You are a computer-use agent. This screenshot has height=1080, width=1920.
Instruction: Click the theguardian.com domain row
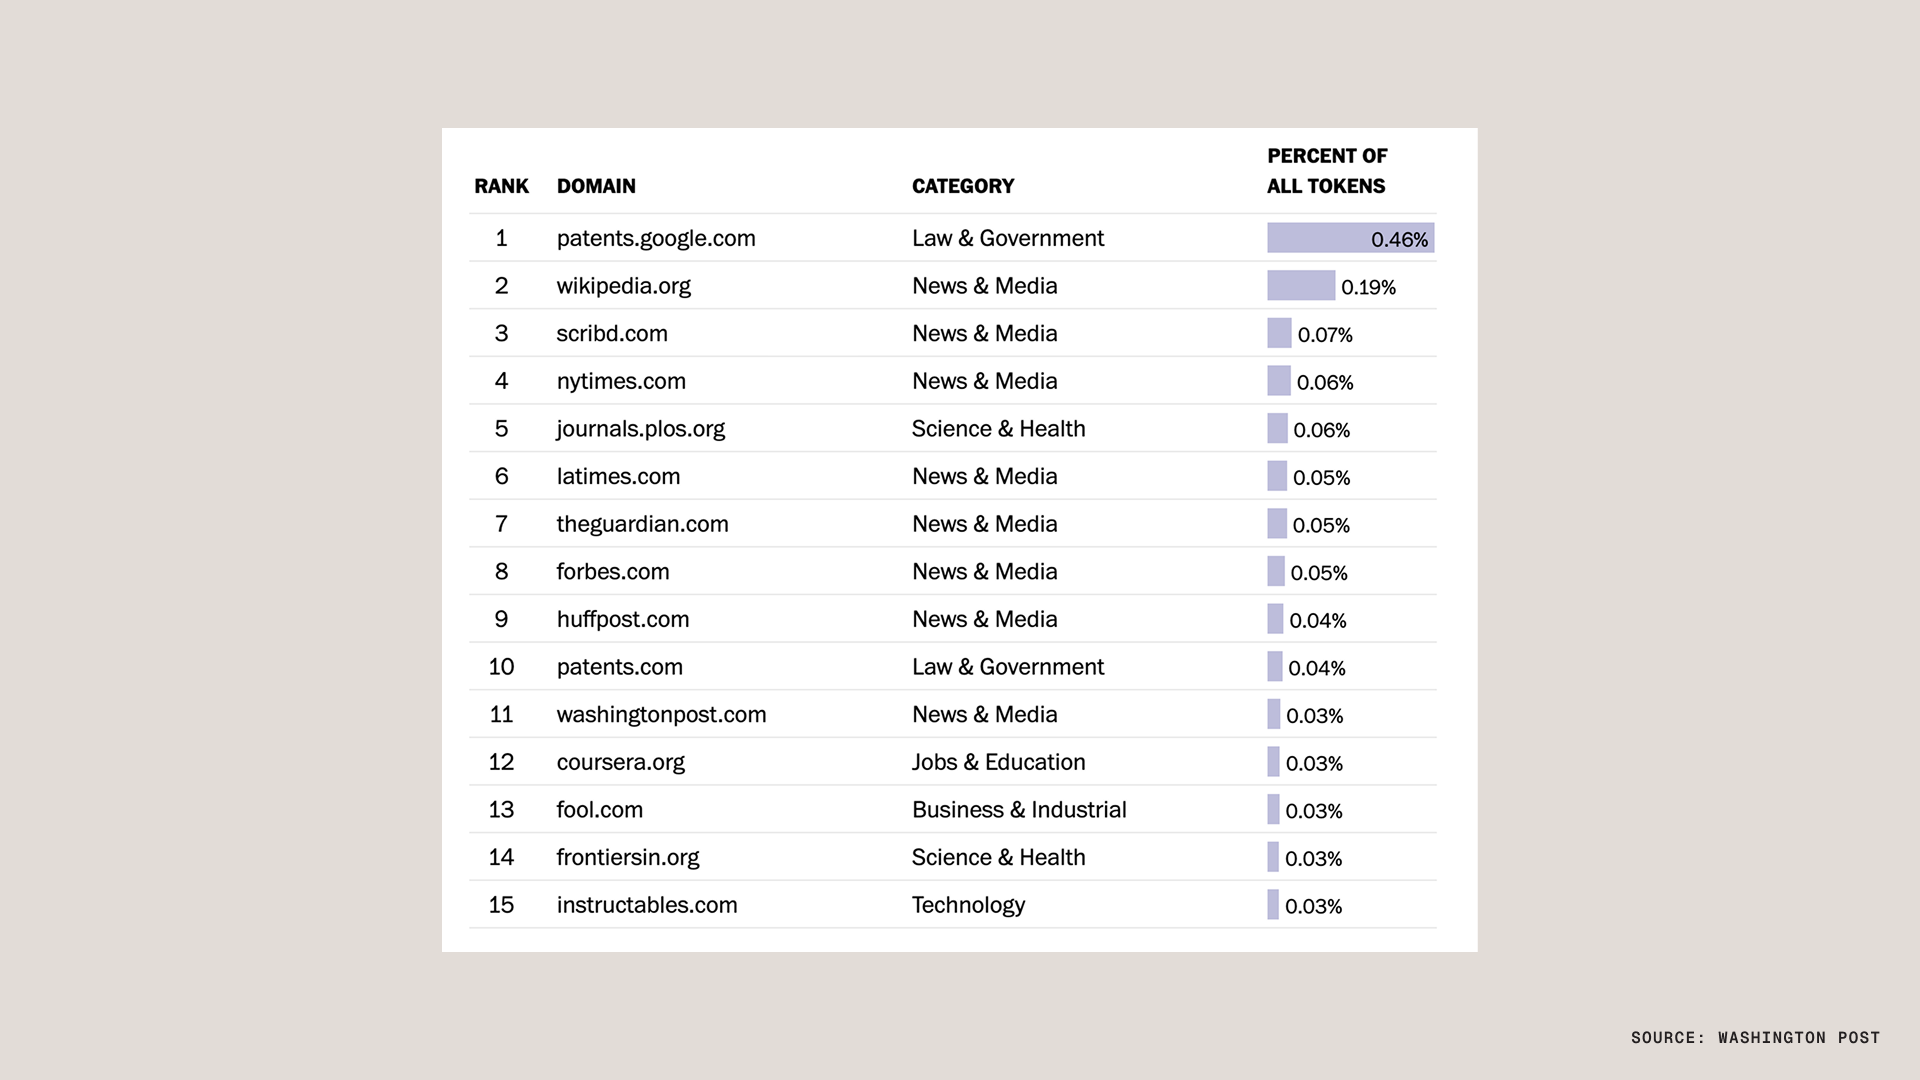click(642, 524)
